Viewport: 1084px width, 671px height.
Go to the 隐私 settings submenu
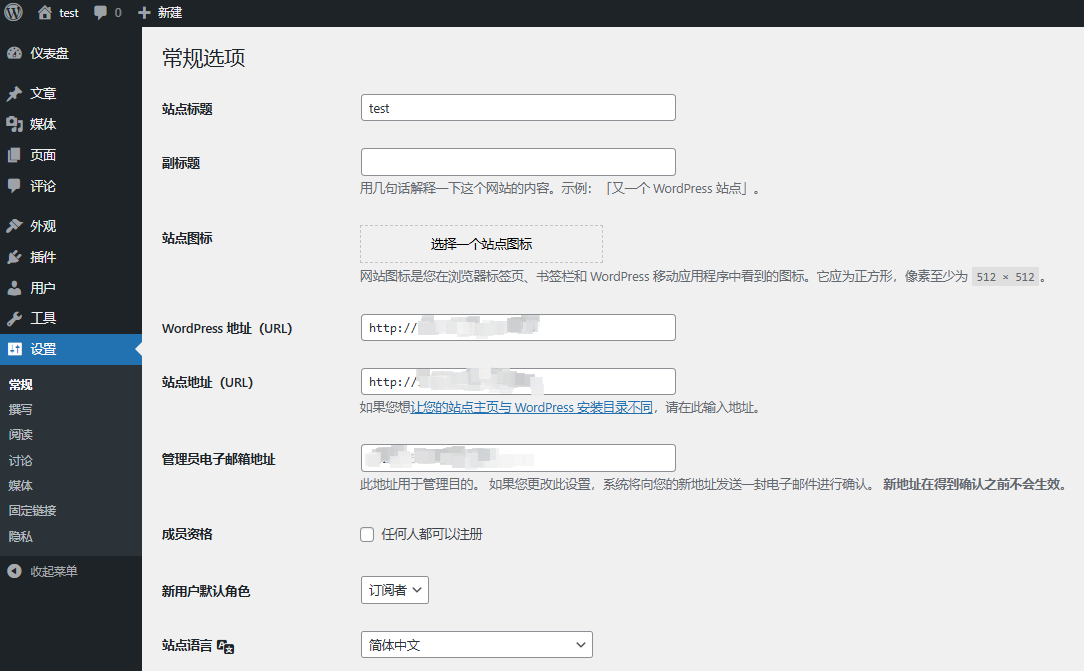(21, 536)
